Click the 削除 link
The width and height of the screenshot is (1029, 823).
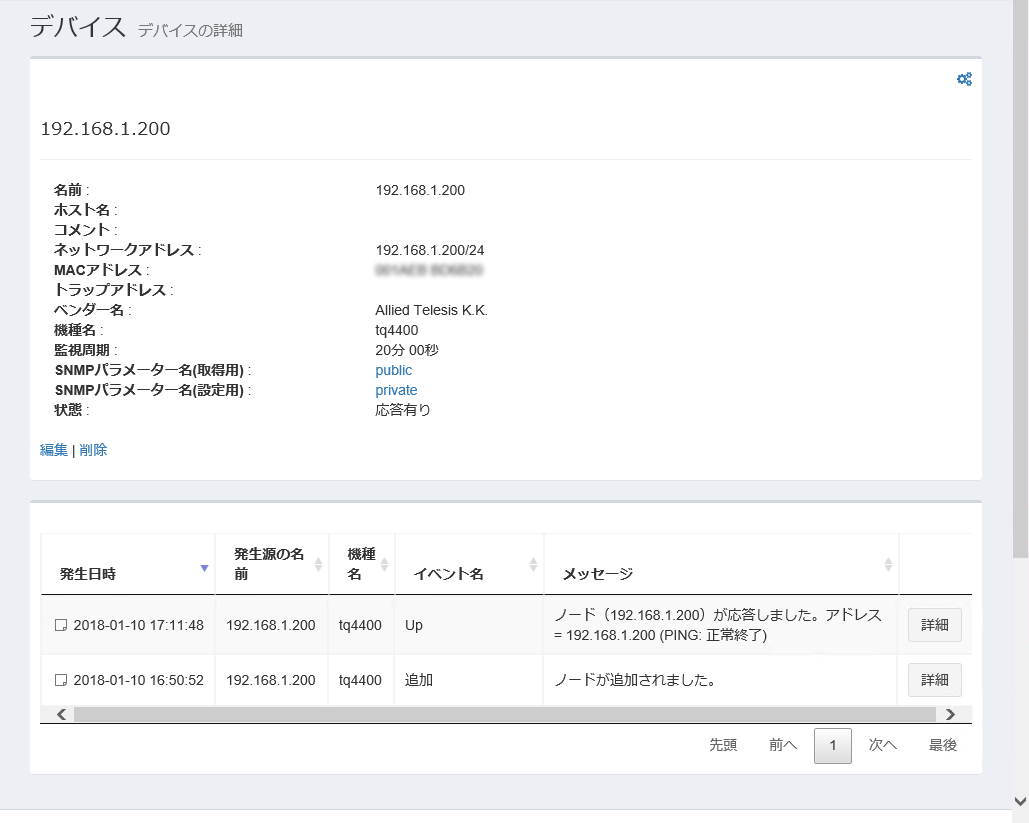click(x=93, y=450)
